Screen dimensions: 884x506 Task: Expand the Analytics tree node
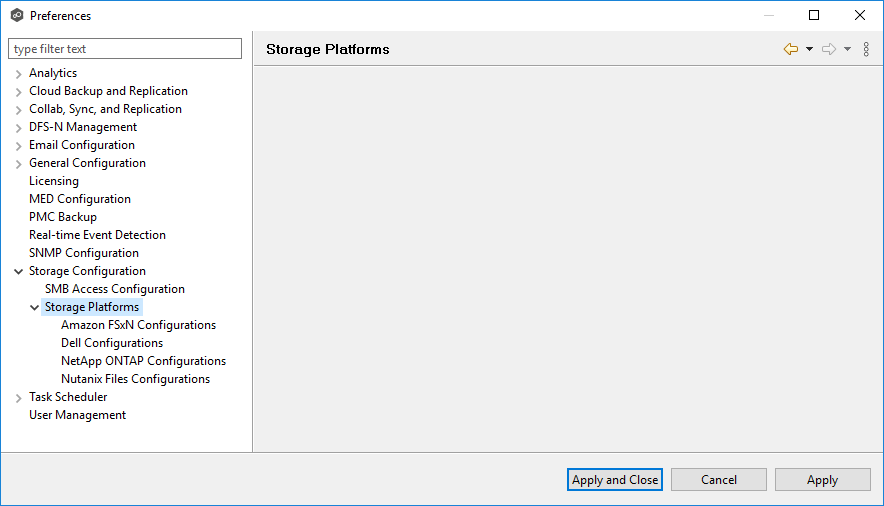click(x=18, y=73)
